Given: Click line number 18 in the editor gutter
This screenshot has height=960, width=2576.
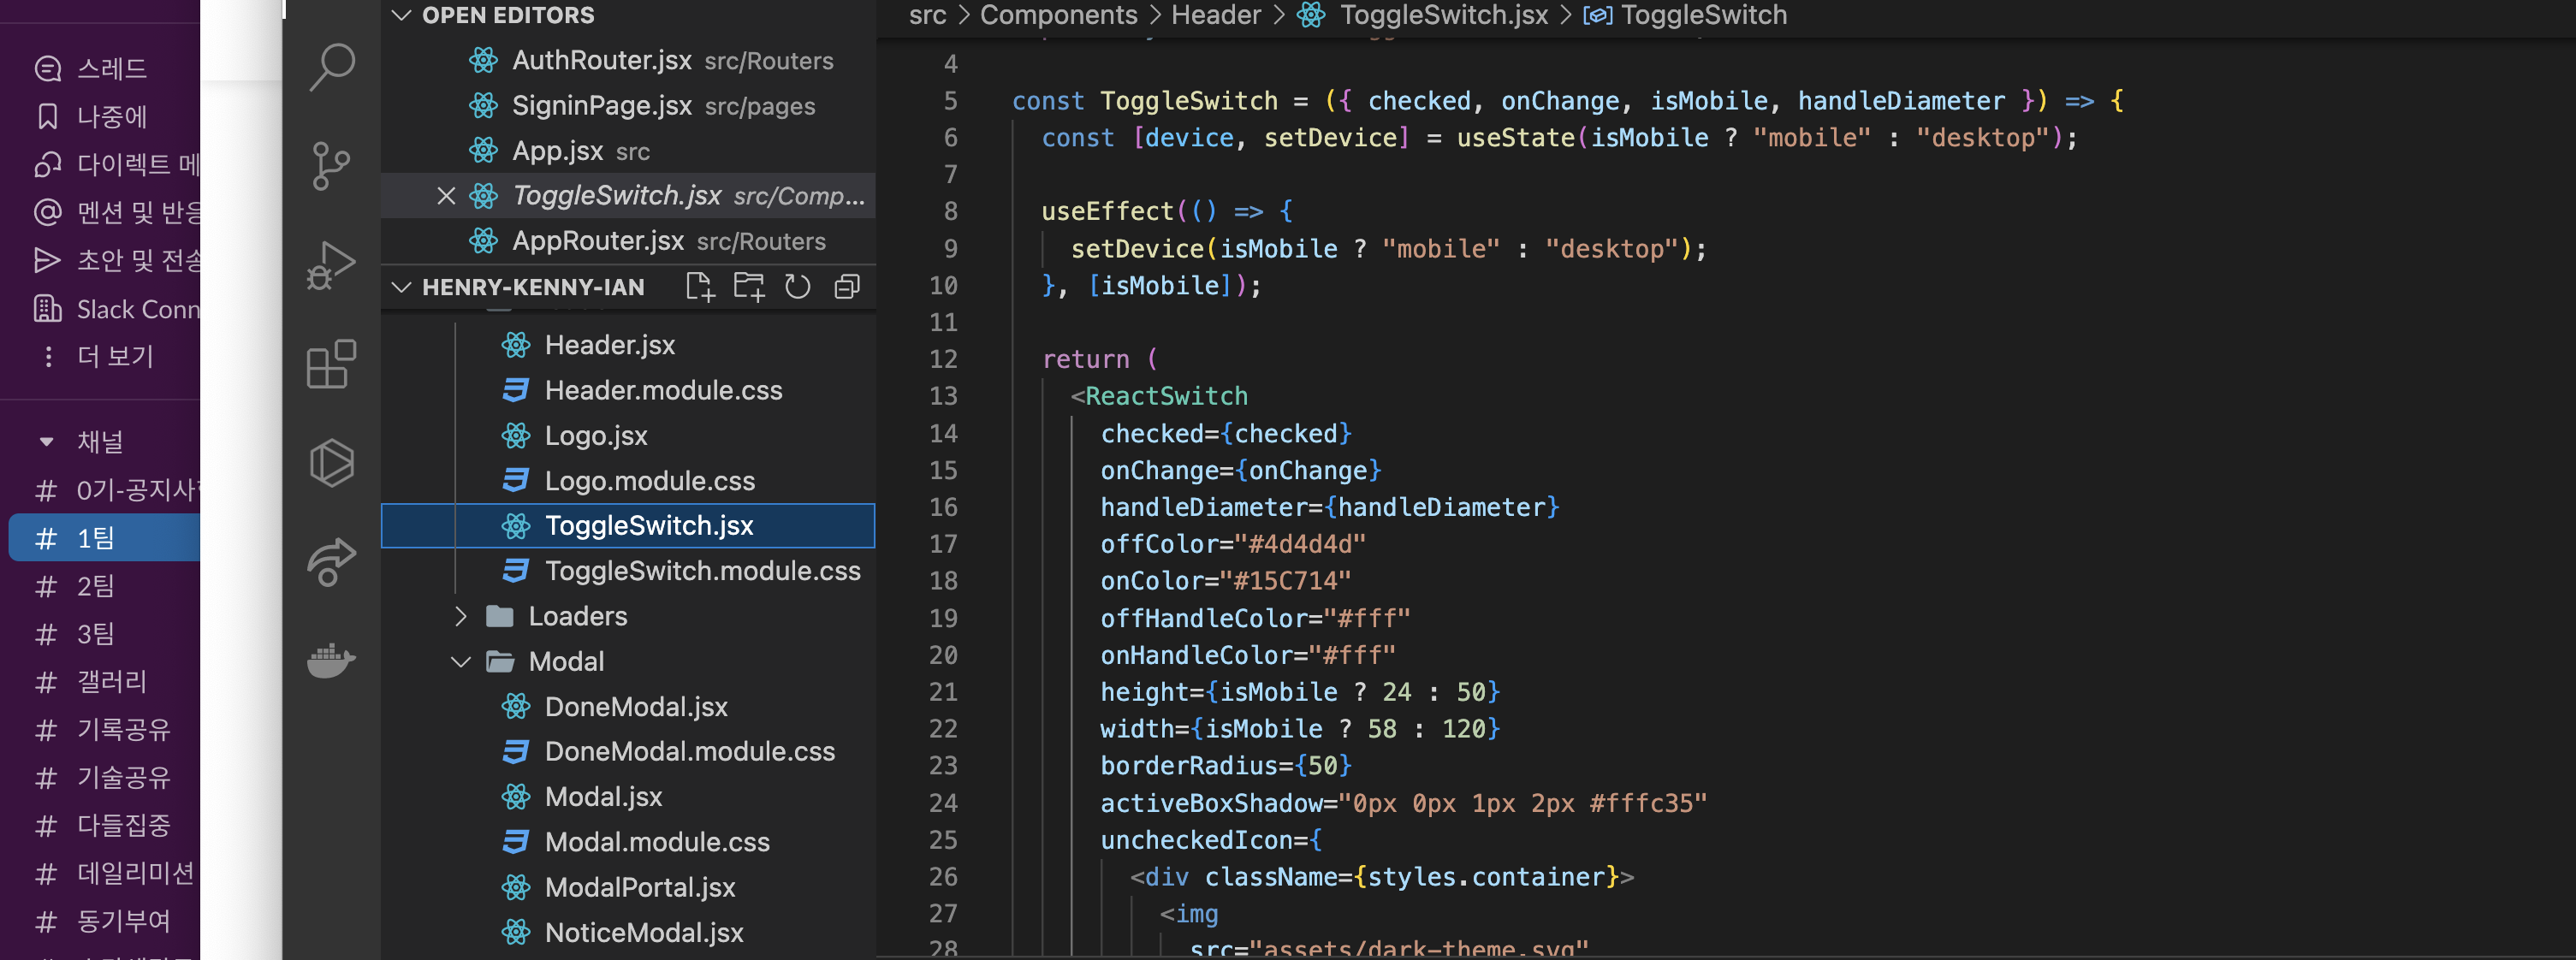Looking at the screenshot, I should [943, 581].
